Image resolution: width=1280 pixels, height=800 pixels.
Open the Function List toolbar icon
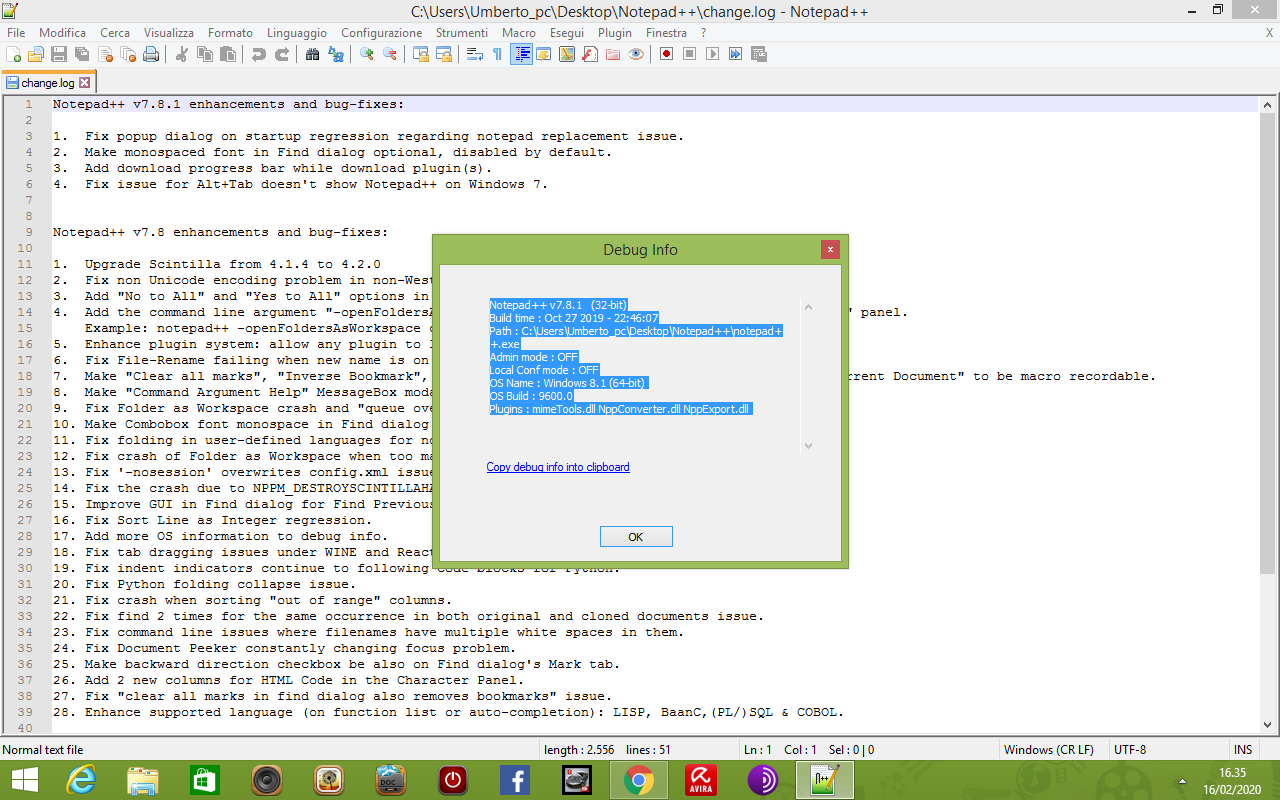pos(589,54)
